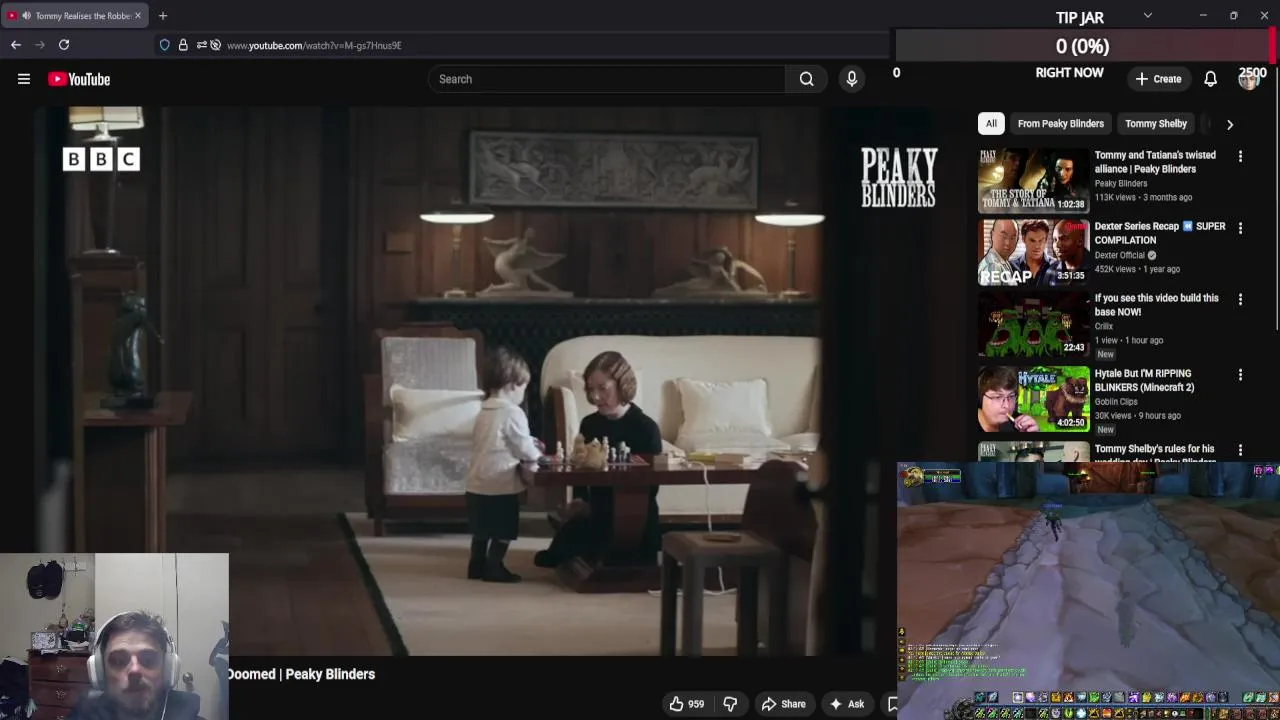Open the site permissions icon in address bar

(201, 45)
